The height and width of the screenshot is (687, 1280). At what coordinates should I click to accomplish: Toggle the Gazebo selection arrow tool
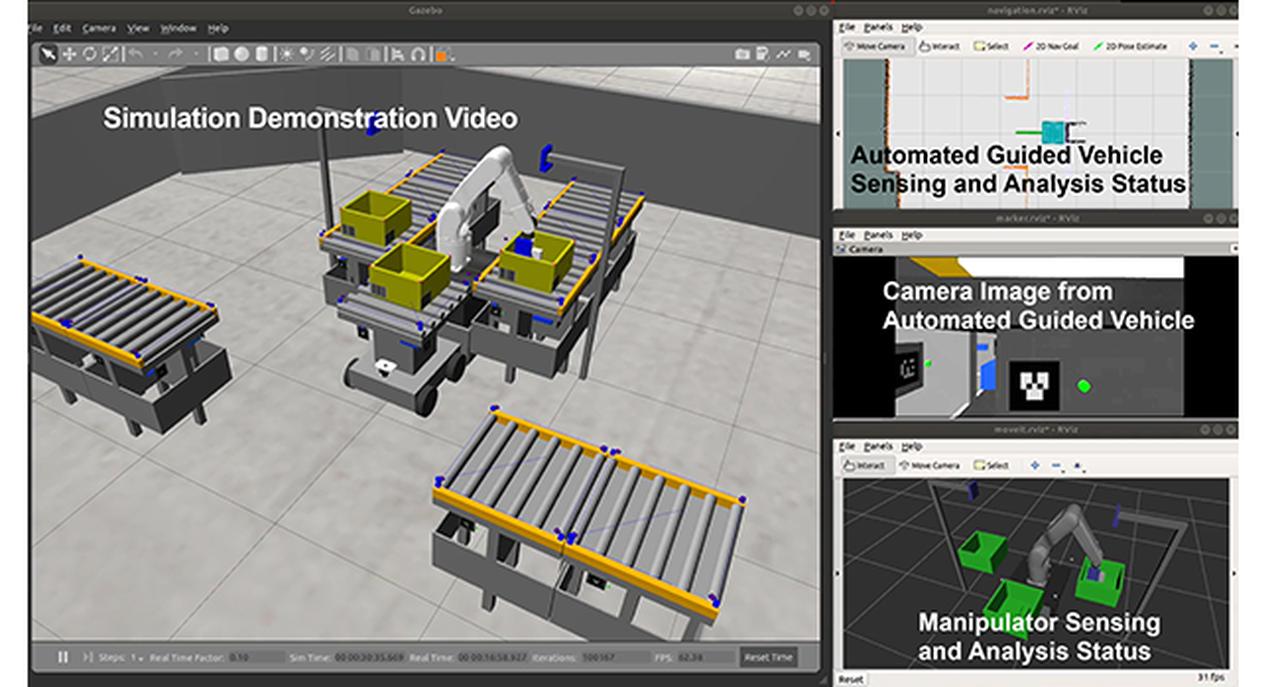[x=49, y=55]
